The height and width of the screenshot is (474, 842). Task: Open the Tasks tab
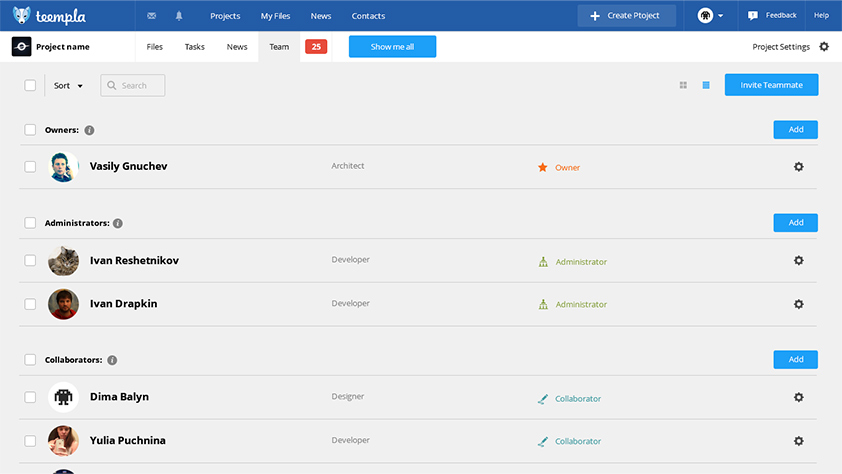[x=195, y=47]
